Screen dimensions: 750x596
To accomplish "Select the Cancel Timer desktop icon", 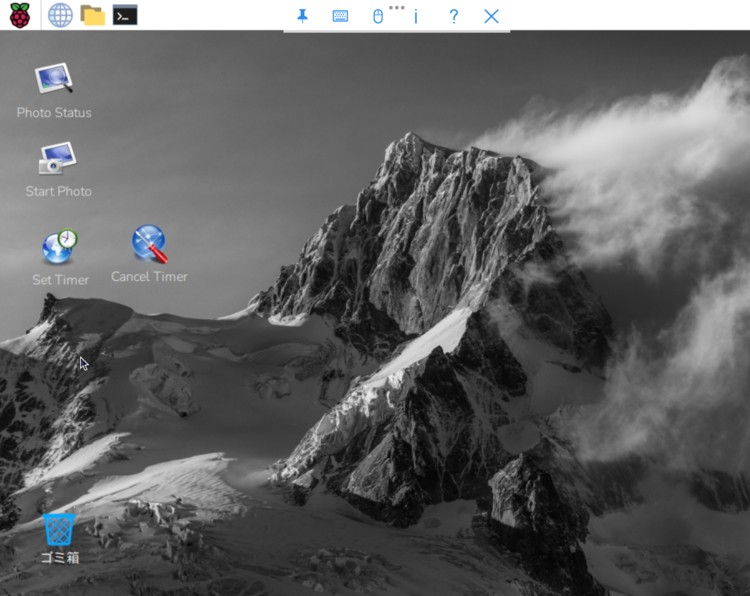I will pos(149,243).
